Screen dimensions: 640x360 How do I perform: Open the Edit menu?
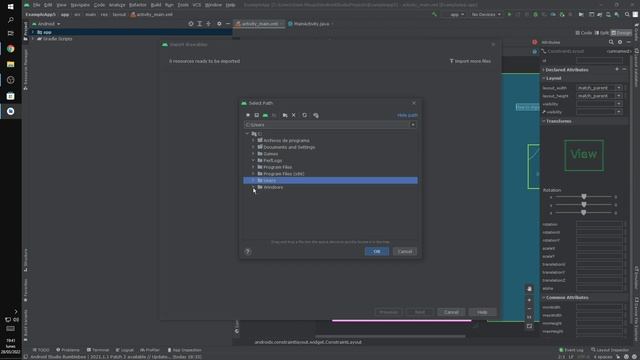48,5
